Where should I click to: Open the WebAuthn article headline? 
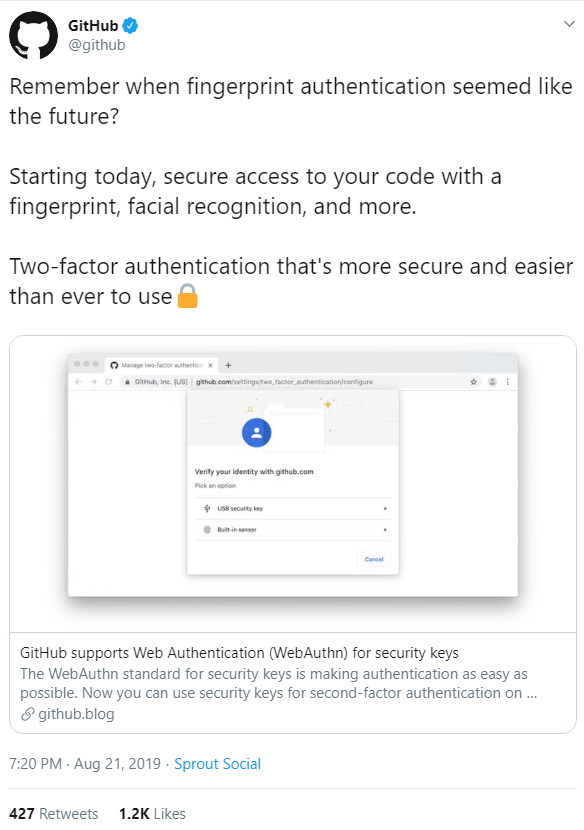click(x=239, y=653)
